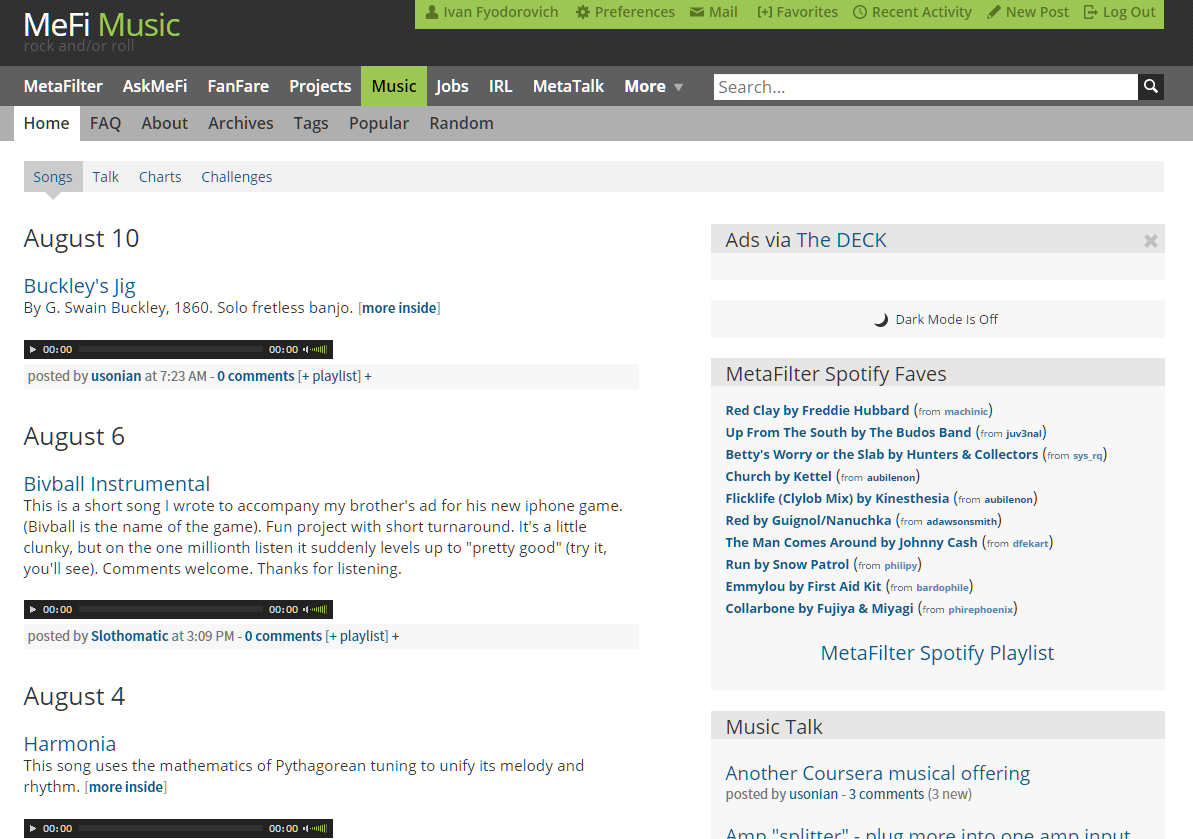
Task: Select the Music site tab
Action: [x=394, y=86]
